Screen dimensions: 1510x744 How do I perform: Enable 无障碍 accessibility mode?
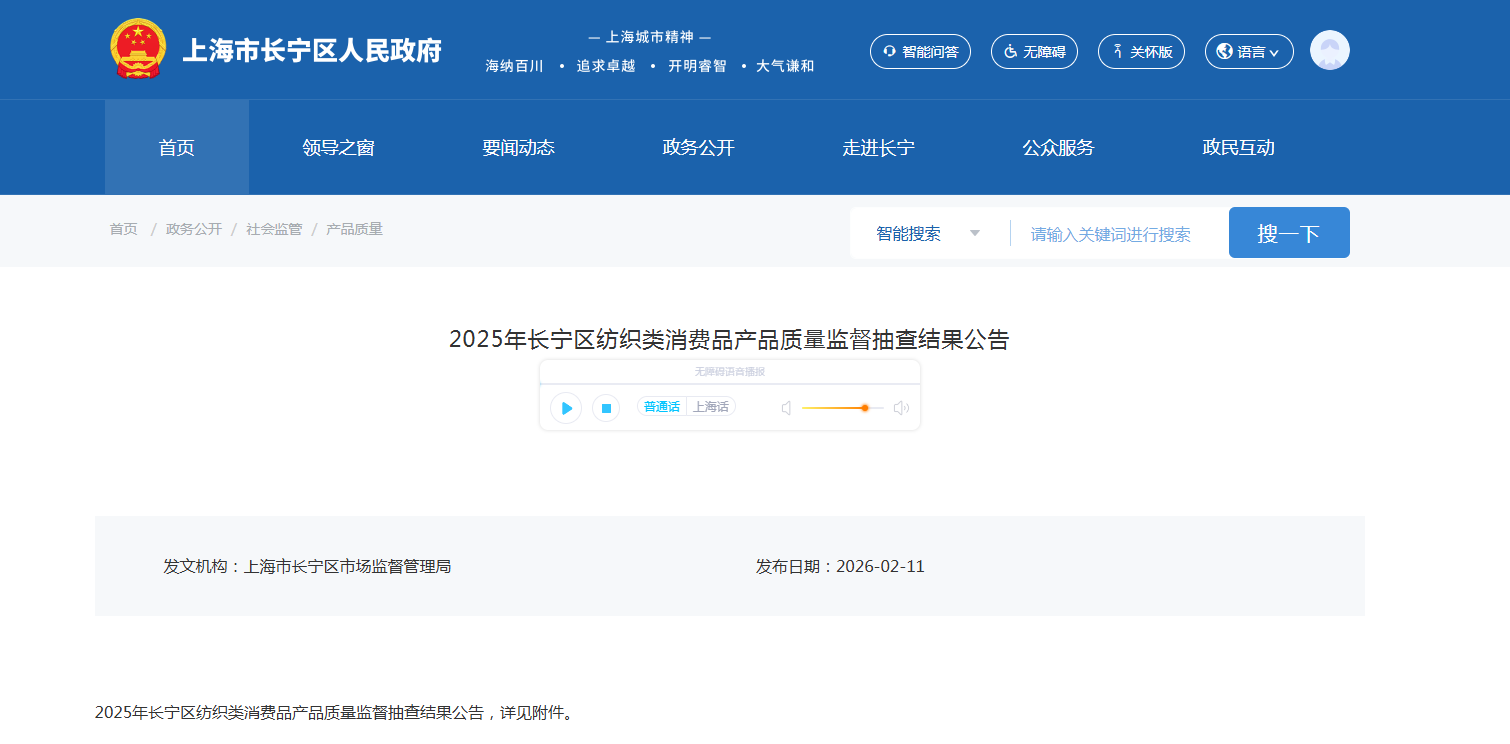1034,52
